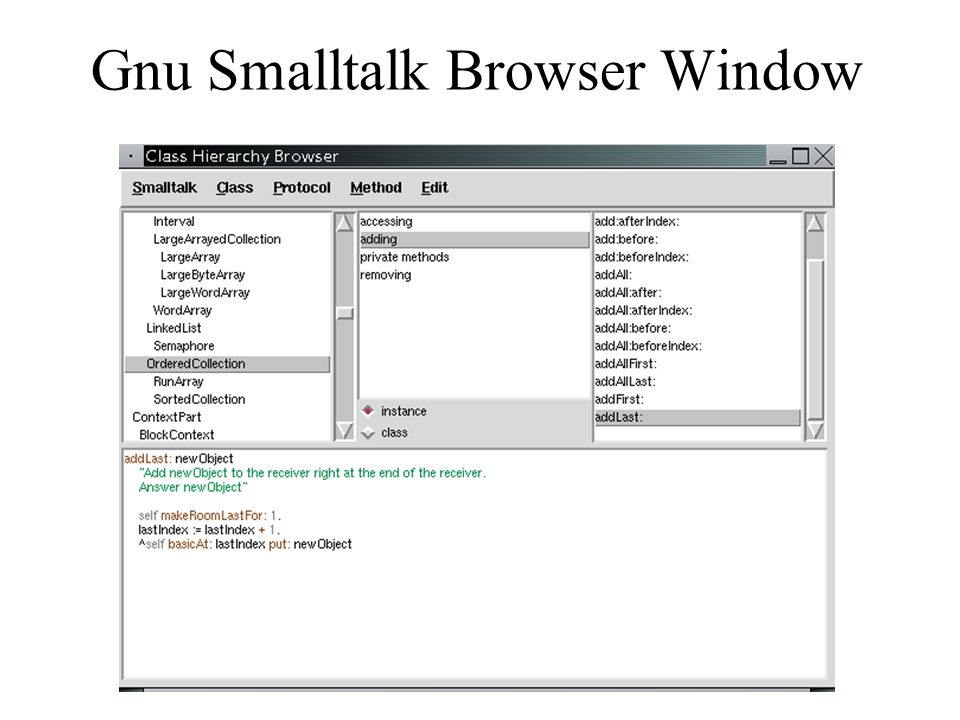
Task: Choose the adding protocol
Action: click(x=474, y=239)
